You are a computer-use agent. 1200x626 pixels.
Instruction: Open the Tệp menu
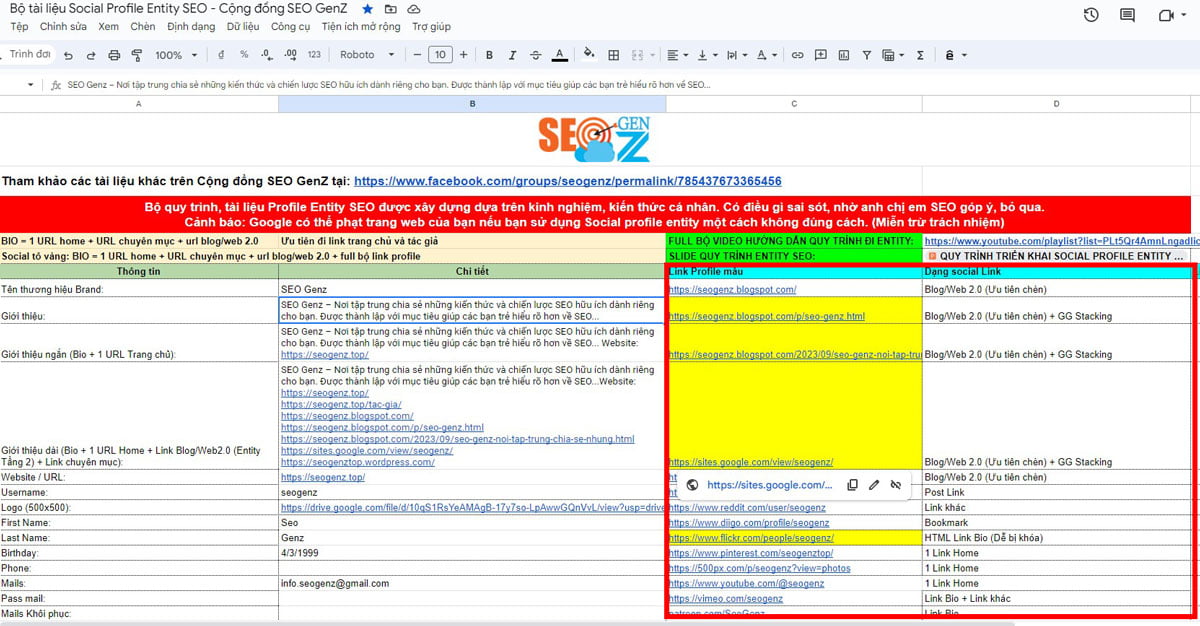[x=19, y=27]
